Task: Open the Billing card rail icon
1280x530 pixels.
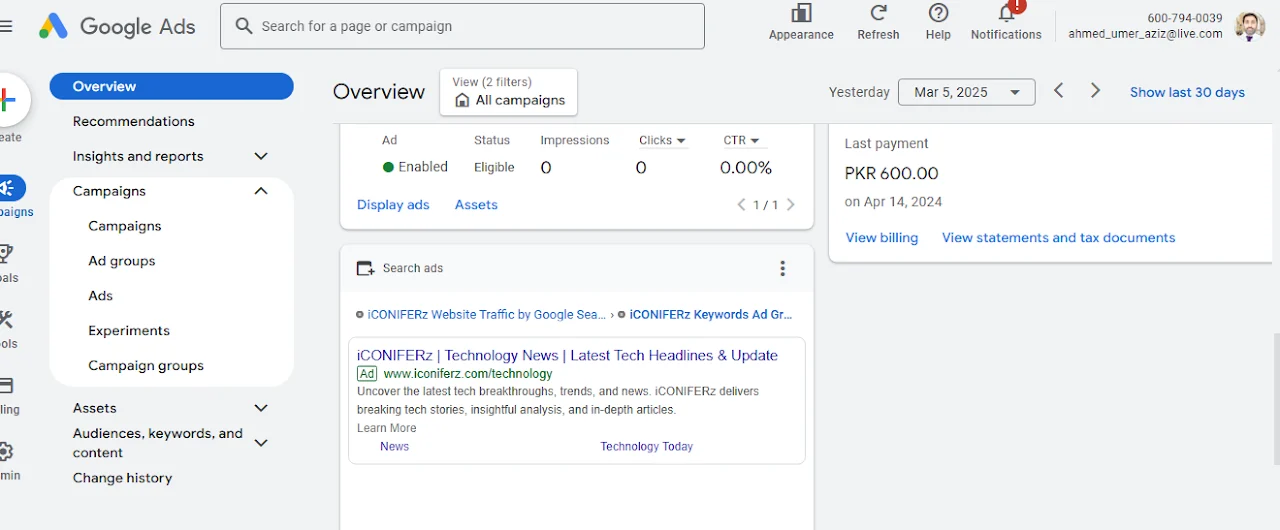Action: click(6, 386)
